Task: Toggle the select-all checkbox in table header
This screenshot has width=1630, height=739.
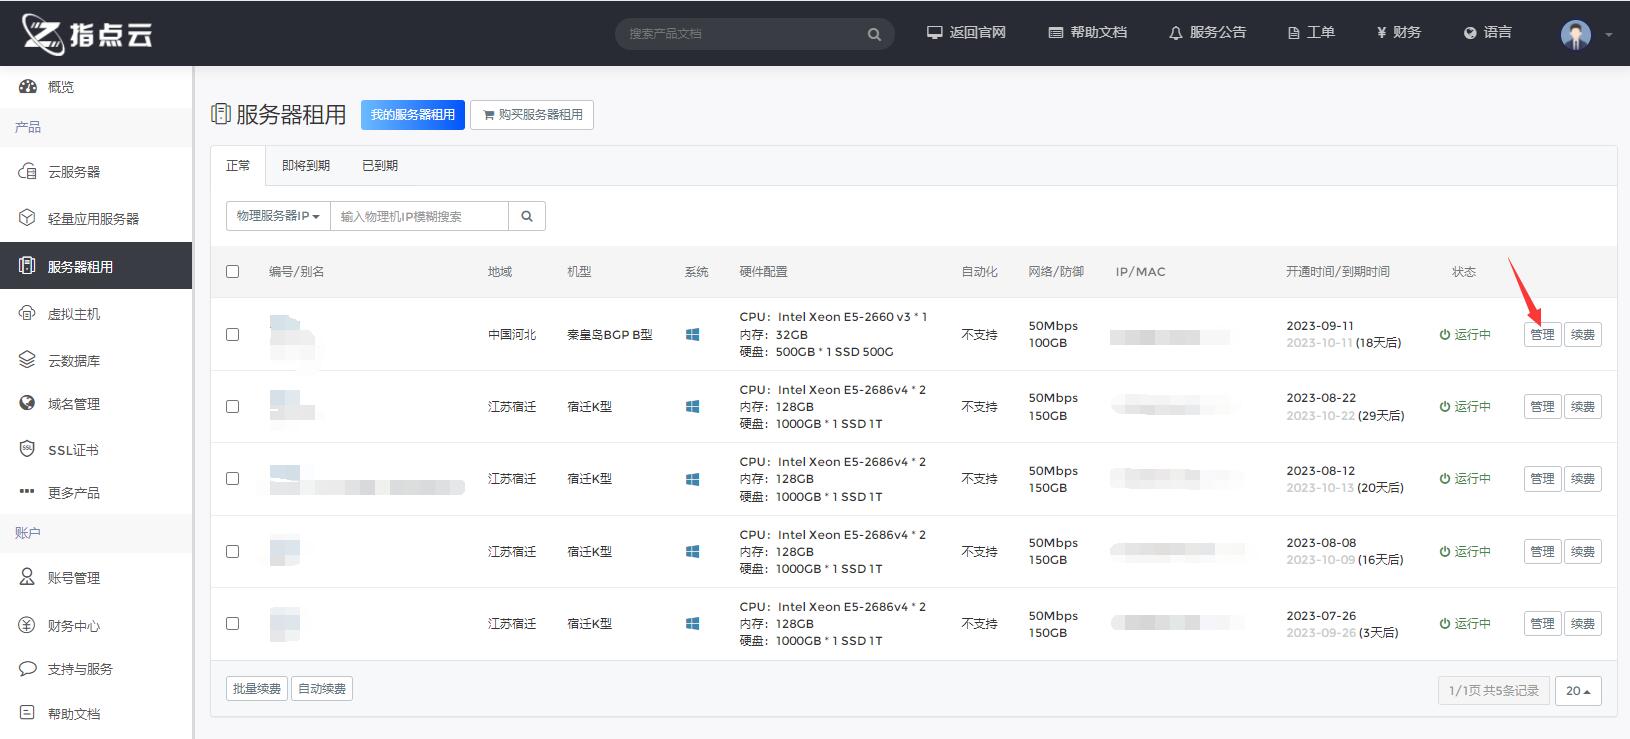Action: pos(233,271)
